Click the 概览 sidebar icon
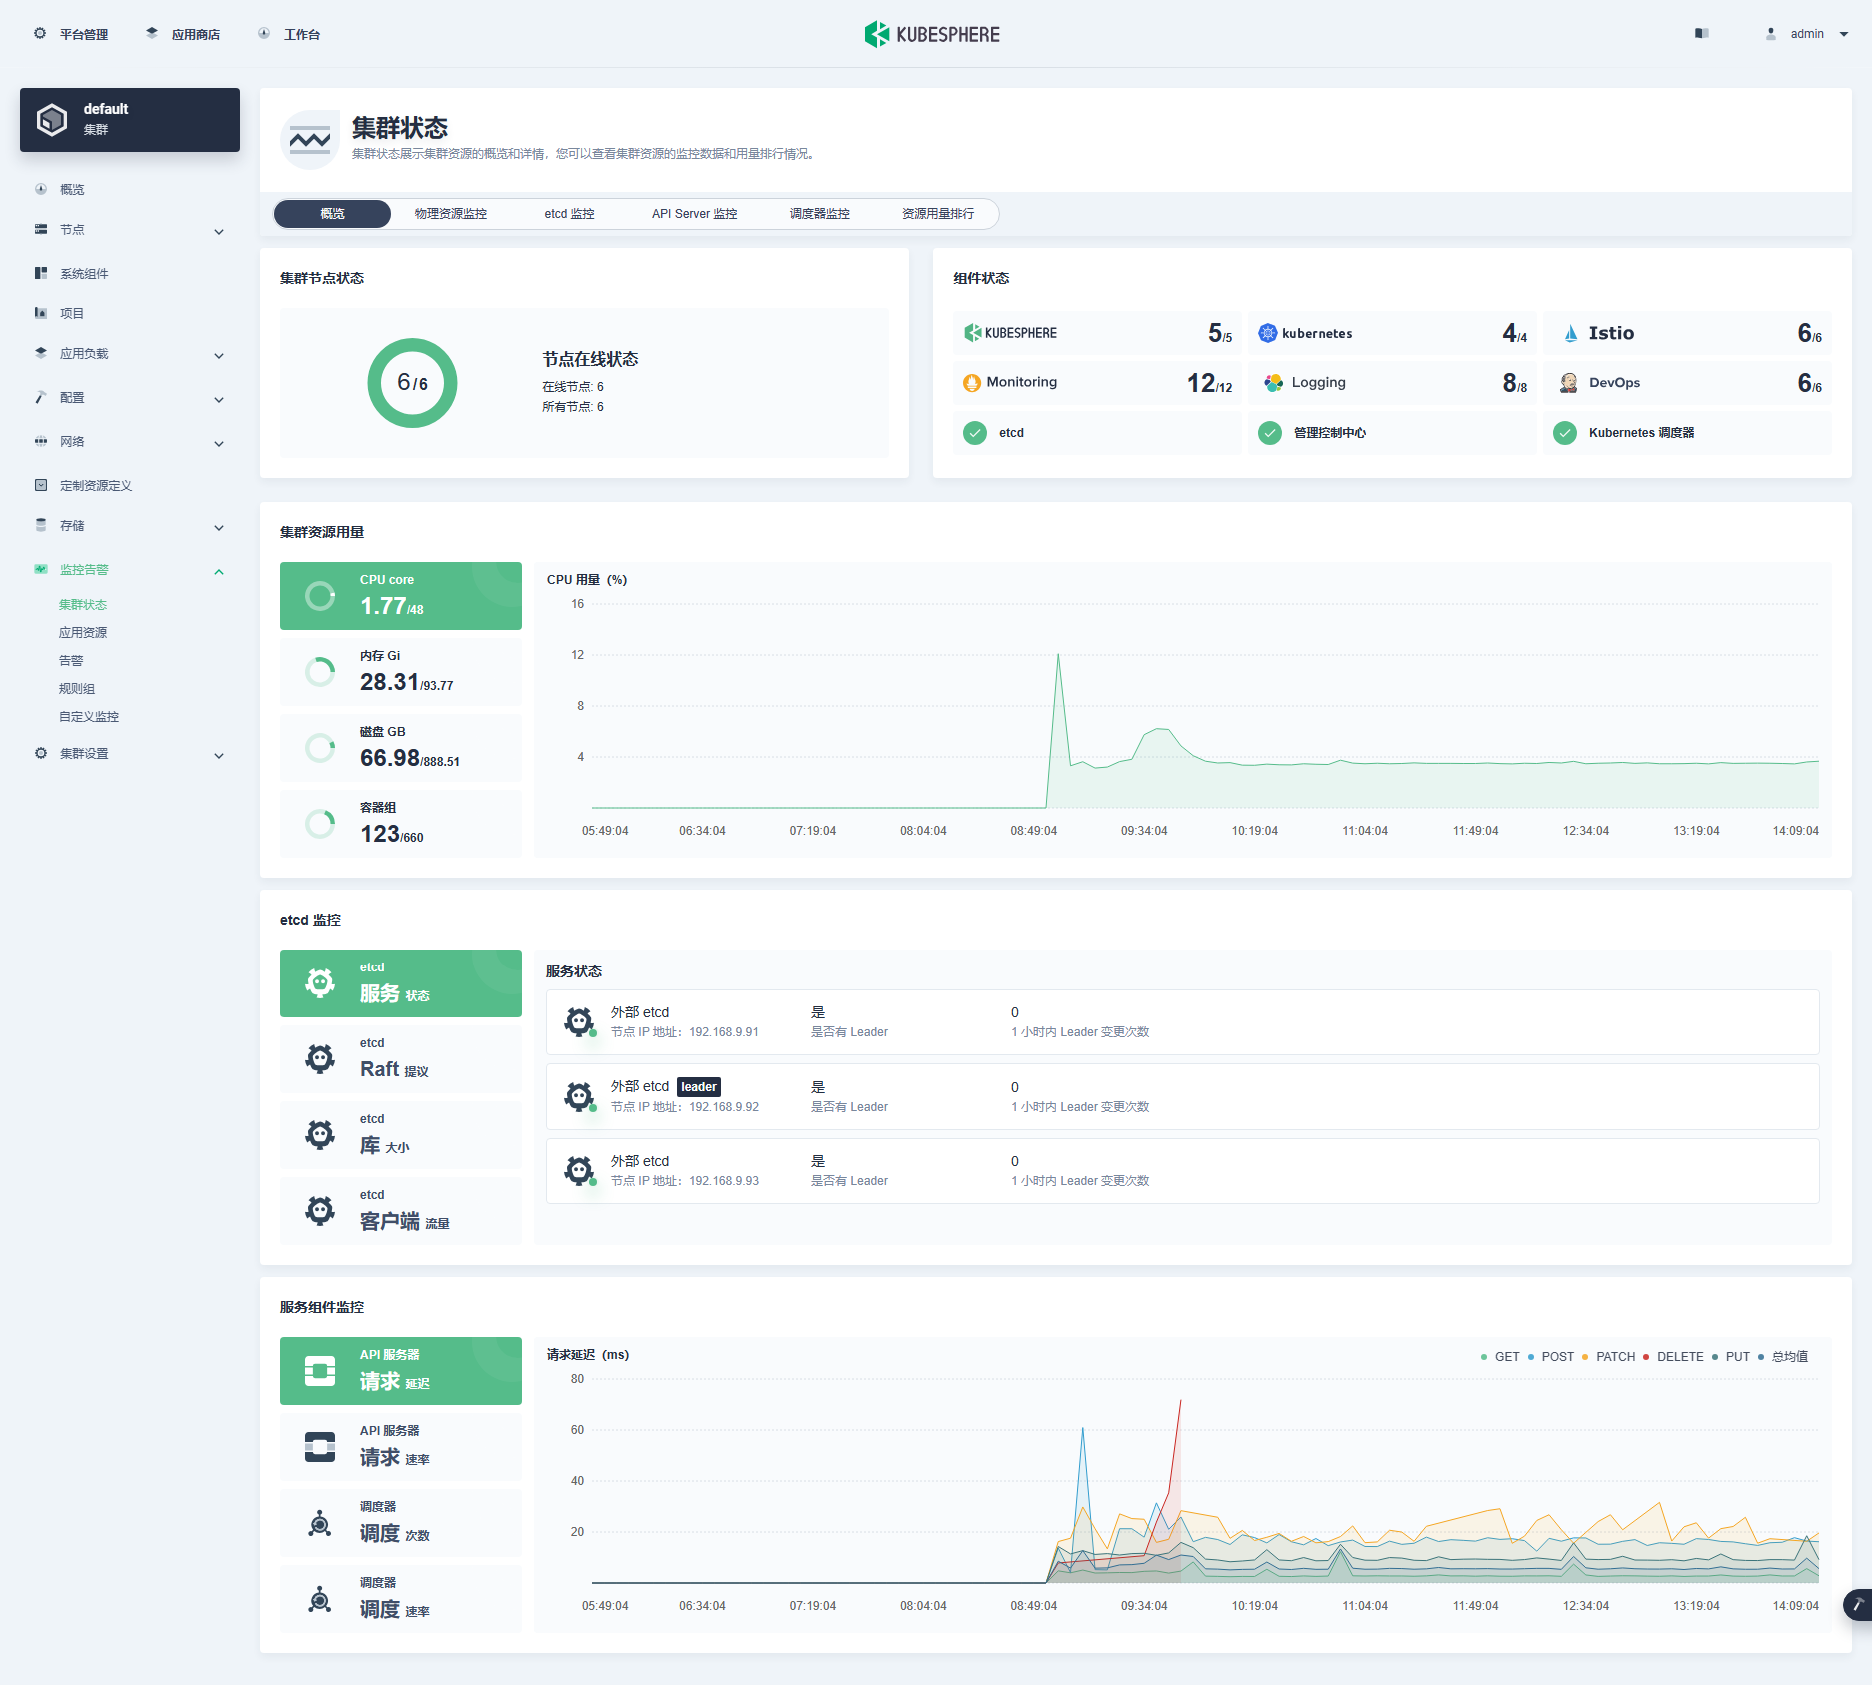 [x=41, y=189]
